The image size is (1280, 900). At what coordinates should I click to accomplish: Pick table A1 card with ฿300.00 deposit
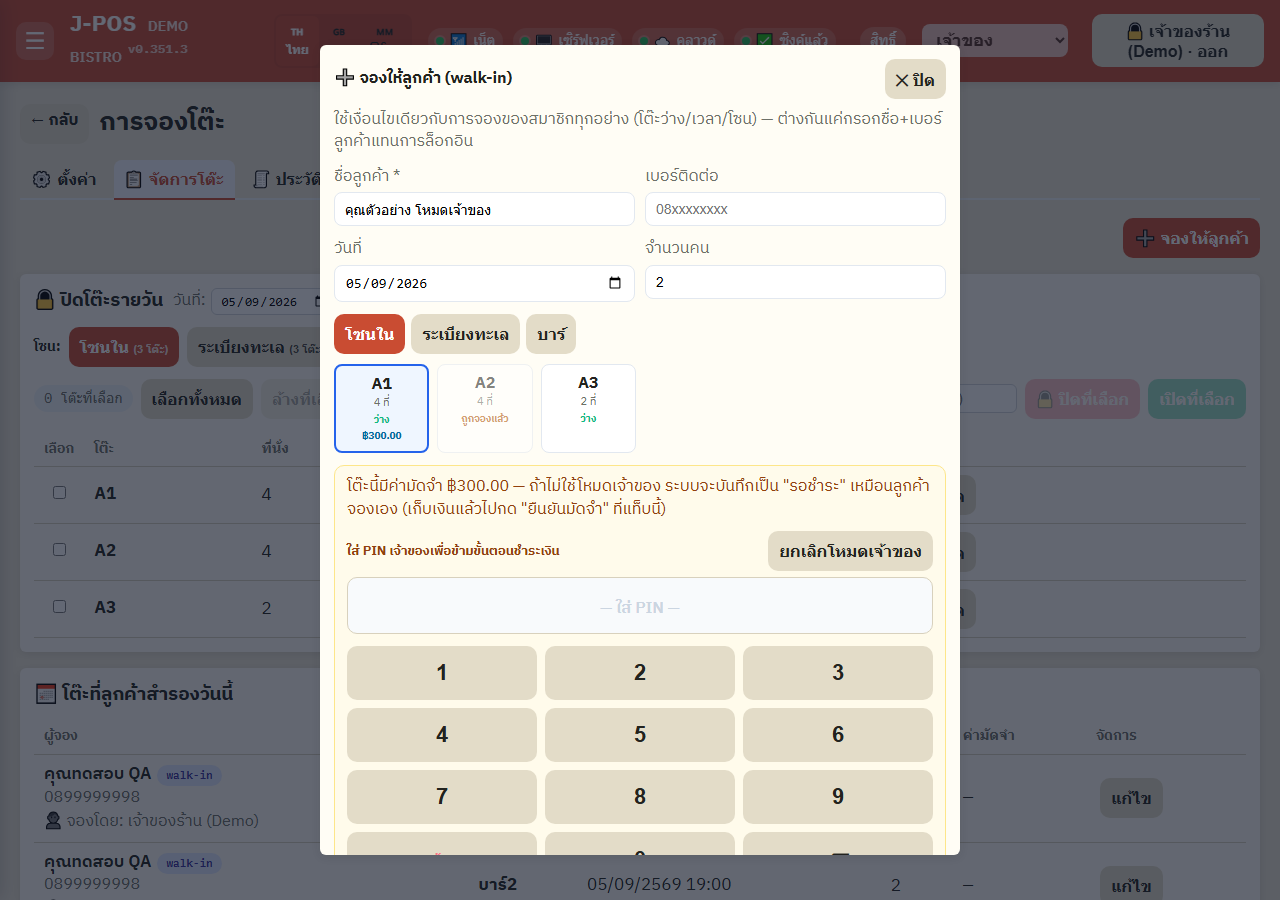point(381,408)
